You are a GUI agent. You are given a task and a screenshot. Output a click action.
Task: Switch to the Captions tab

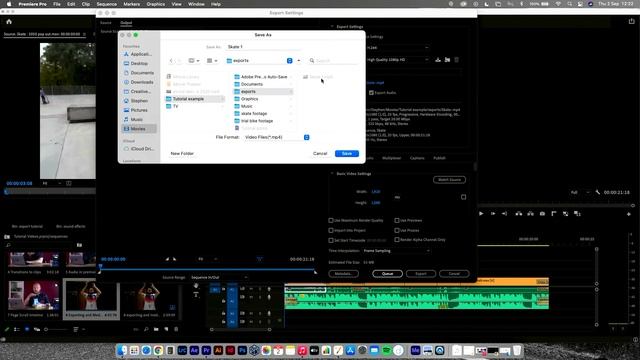point(417,158)
